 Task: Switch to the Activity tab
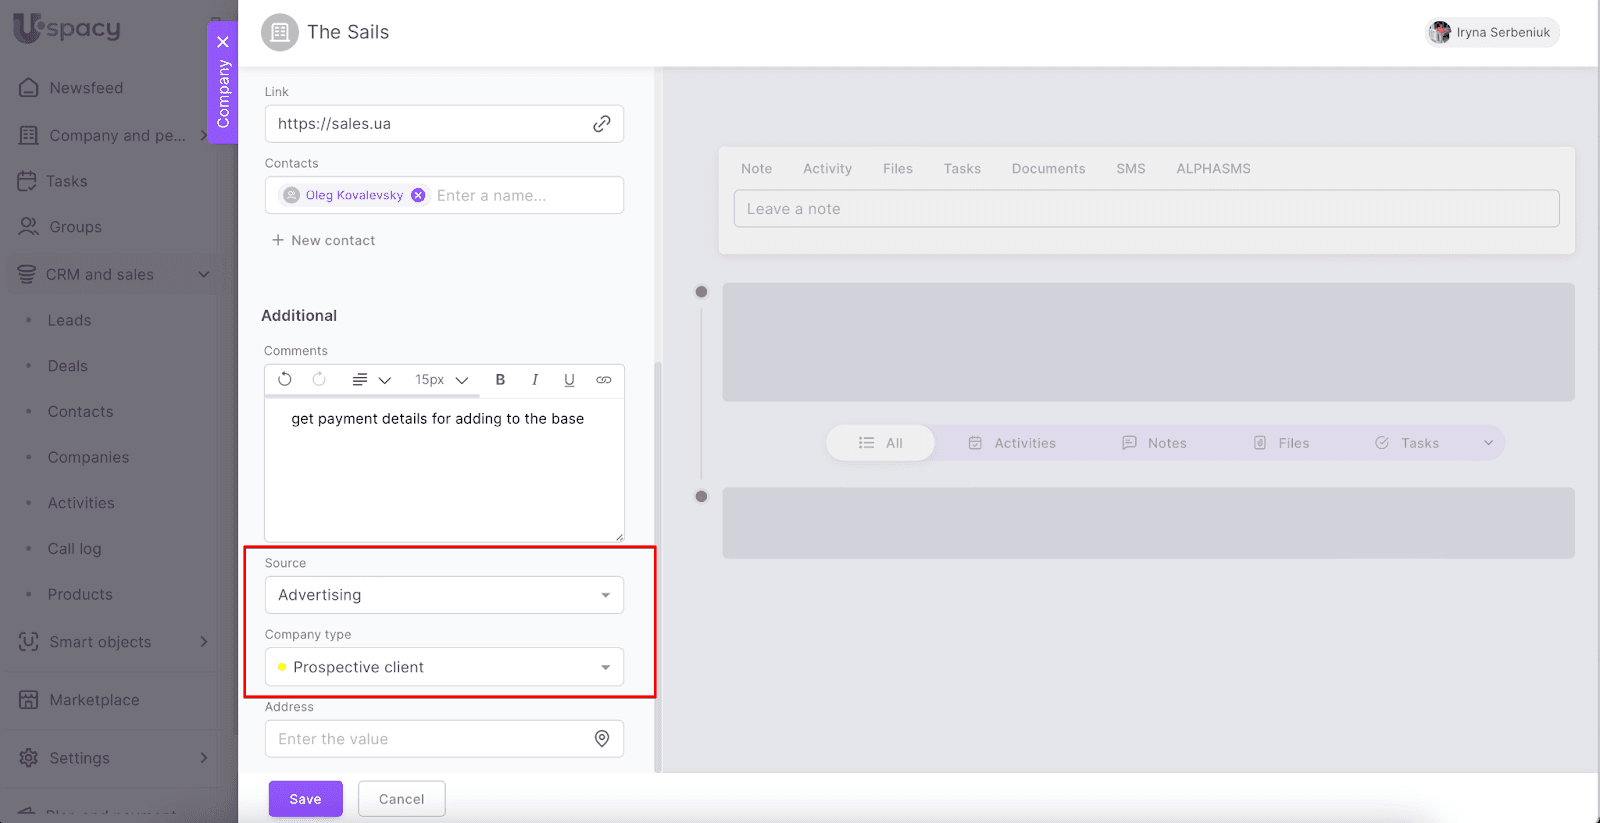(x=827, y=169)
